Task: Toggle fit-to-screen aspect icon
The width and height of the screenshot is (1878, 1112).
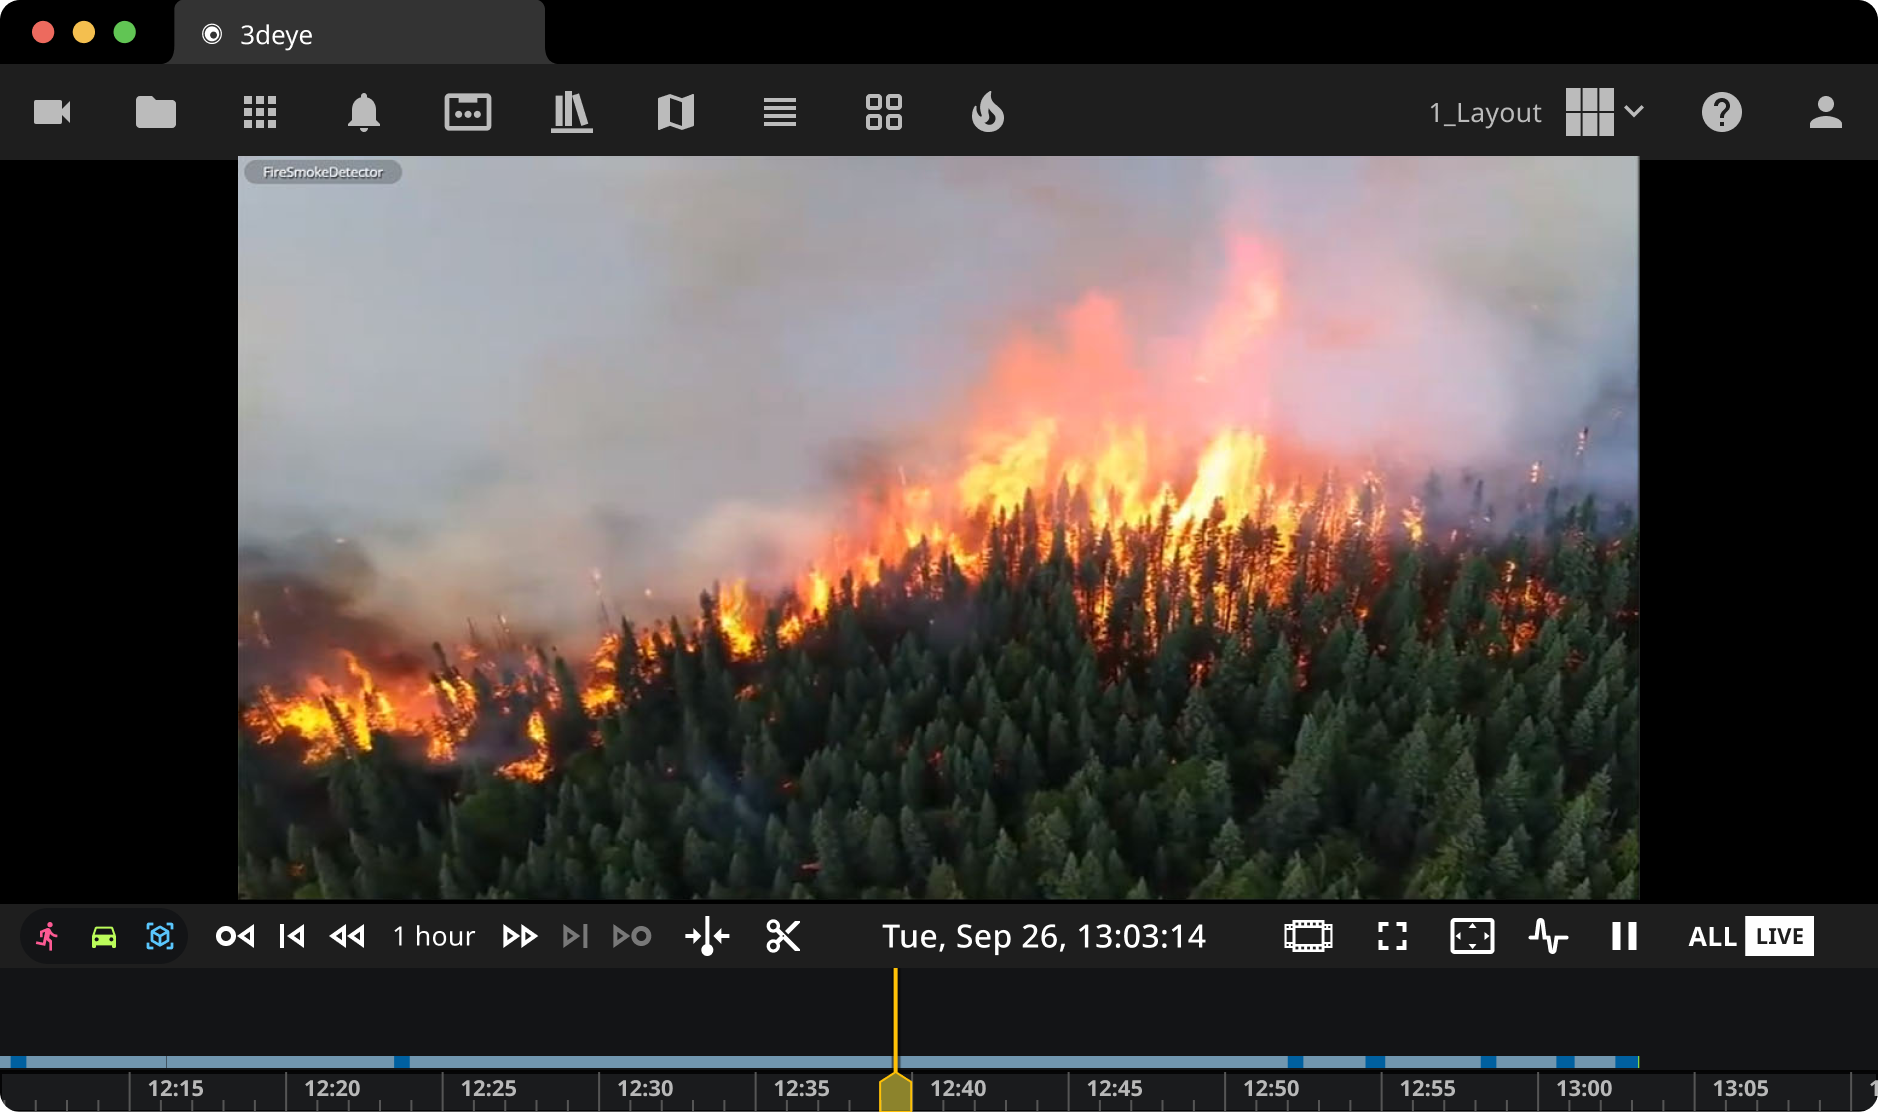Action: click(x=1472, y=936)
